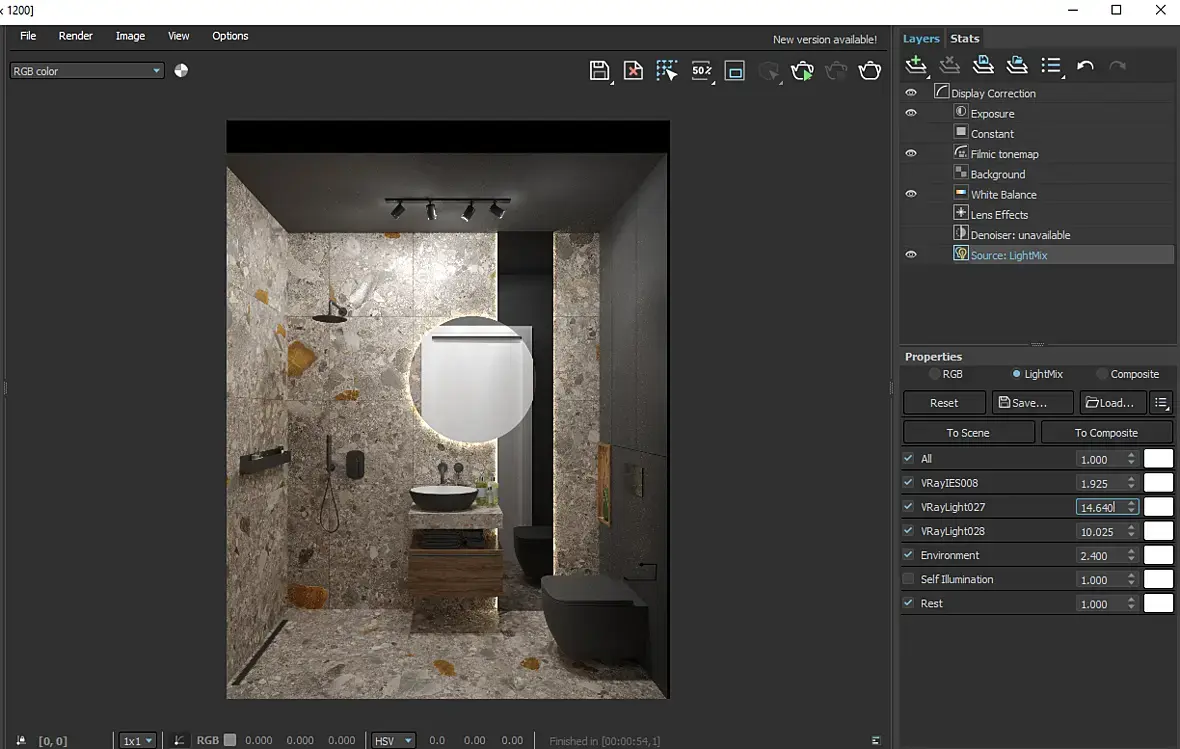Enable the Self Illumination checkbox
The height and width of the screenshot is (749, 1180).
point(908,579)
